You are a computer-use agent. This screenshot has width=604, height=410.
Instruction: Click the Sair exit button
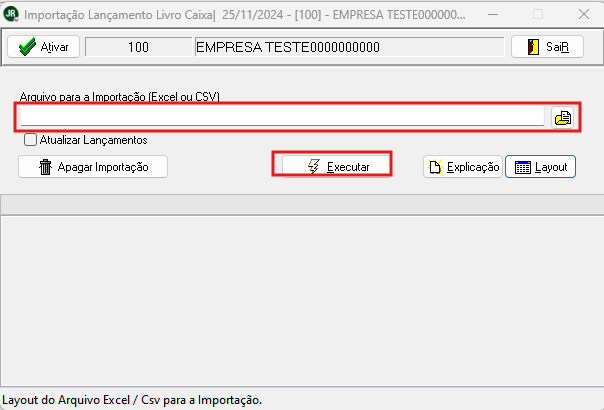547,47
